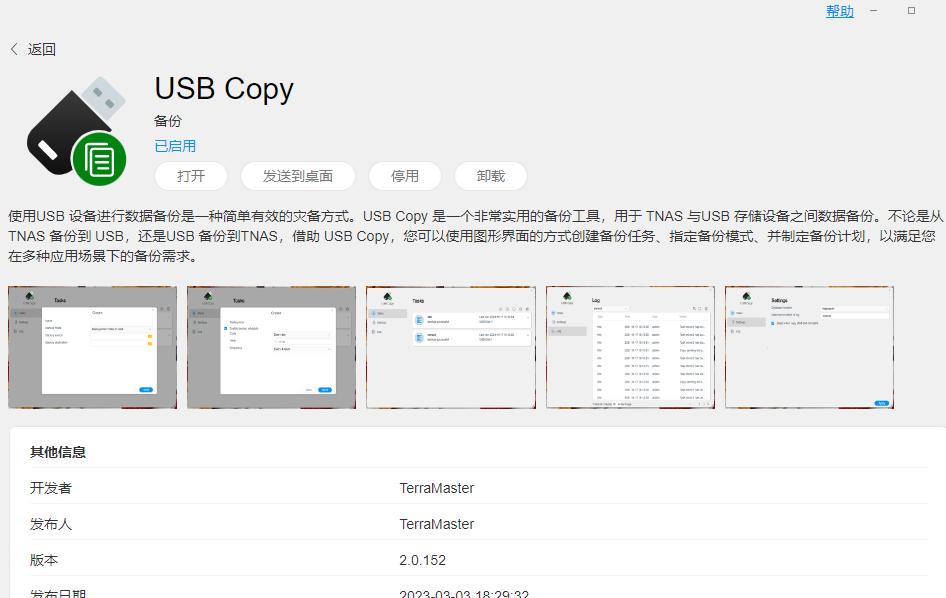946x598 pixels.
Task: Open the first Tasks Create screenshot preview
Action: tap(92, 346)
